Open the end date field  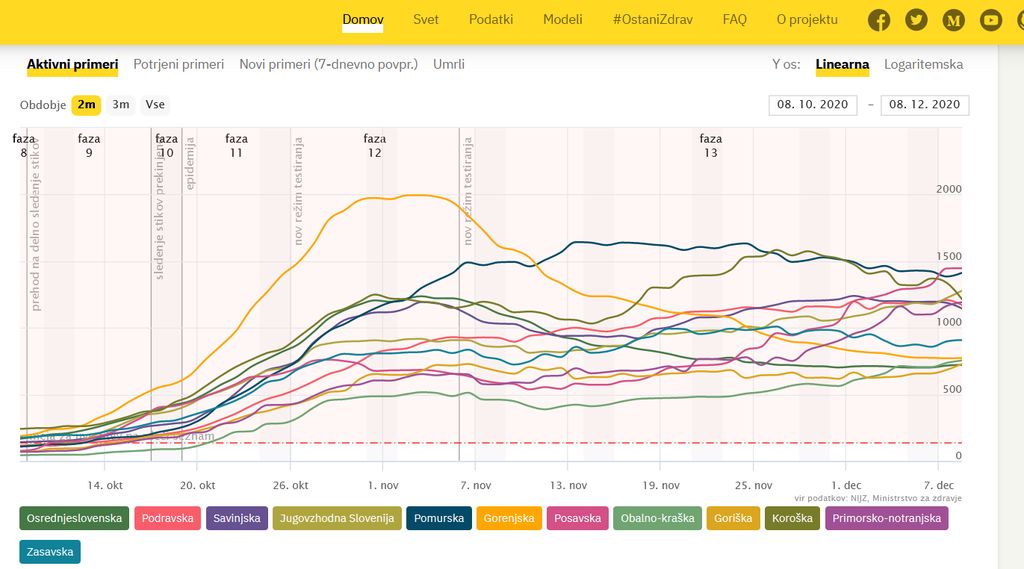coord(924,105)
